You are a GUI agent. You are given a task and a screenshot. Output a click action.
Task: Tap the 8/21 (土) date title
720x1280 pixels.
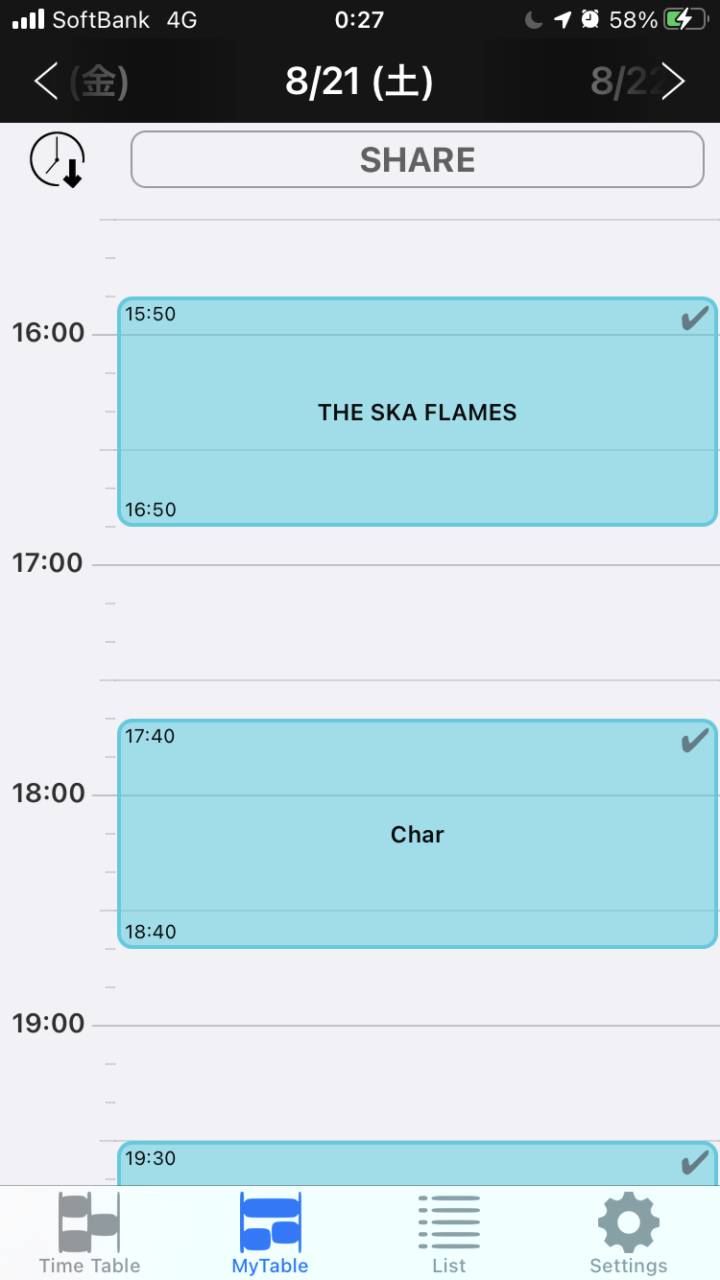(x=359, y=82)
